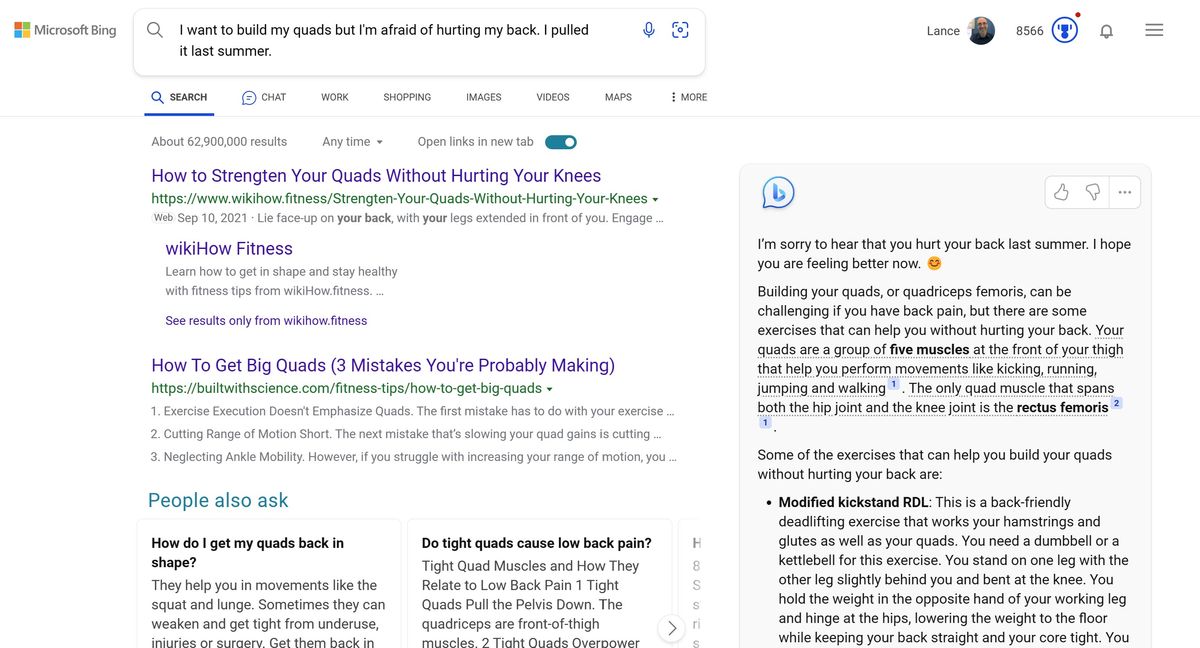1200x648 pixels.
Task: Open Lance profile avatar picture
Action: coord(981,30)
